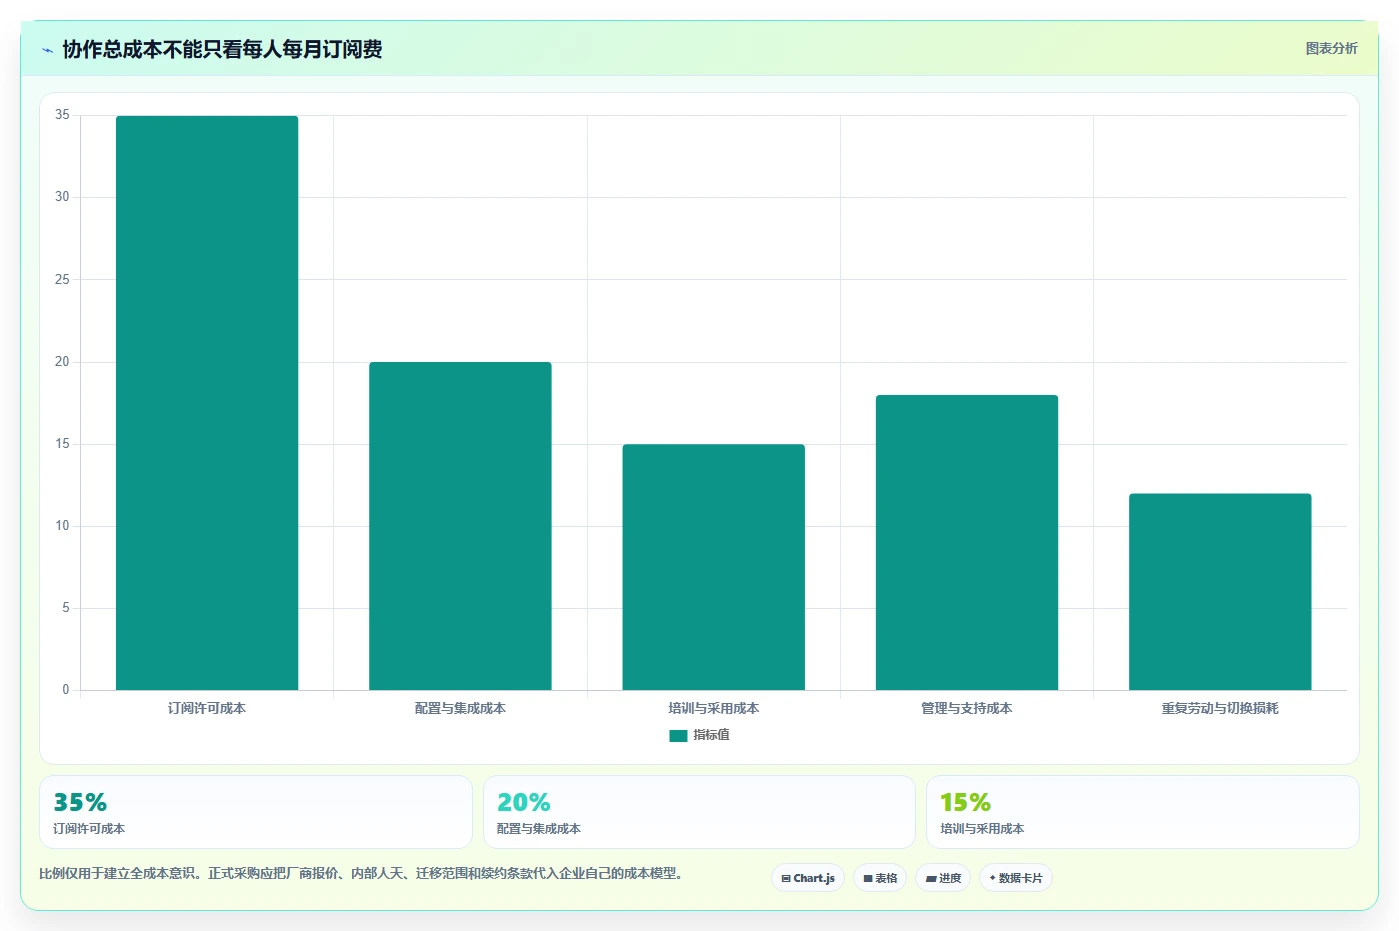Click the 重复劳动与切换损耗 axis label
Image resolution: width=1399 pixels, height=931 pixels.
tap(1220, 708)
